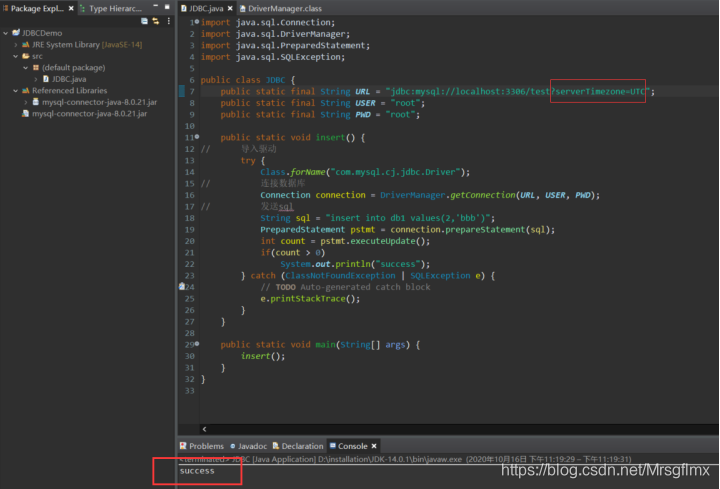Place cursor in URL string on line 7
The height and width of the screenshot is (489, 720).
click(518, 91)
